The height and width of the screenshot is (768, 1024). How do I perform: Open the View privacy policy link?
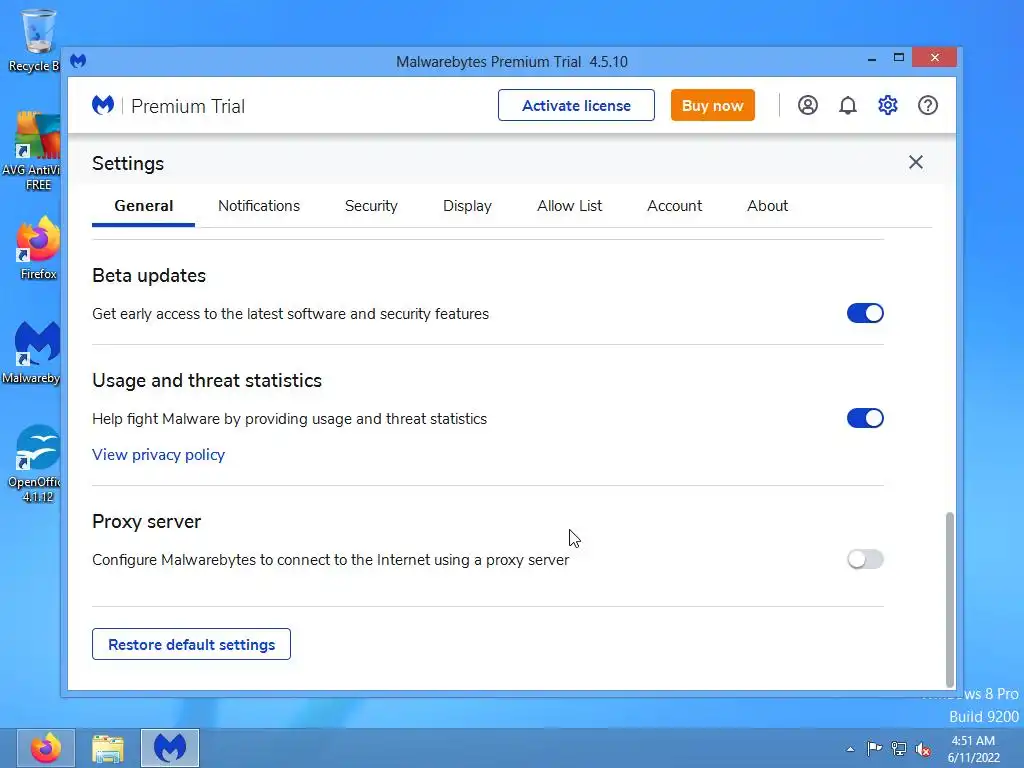tap(158, 455)
